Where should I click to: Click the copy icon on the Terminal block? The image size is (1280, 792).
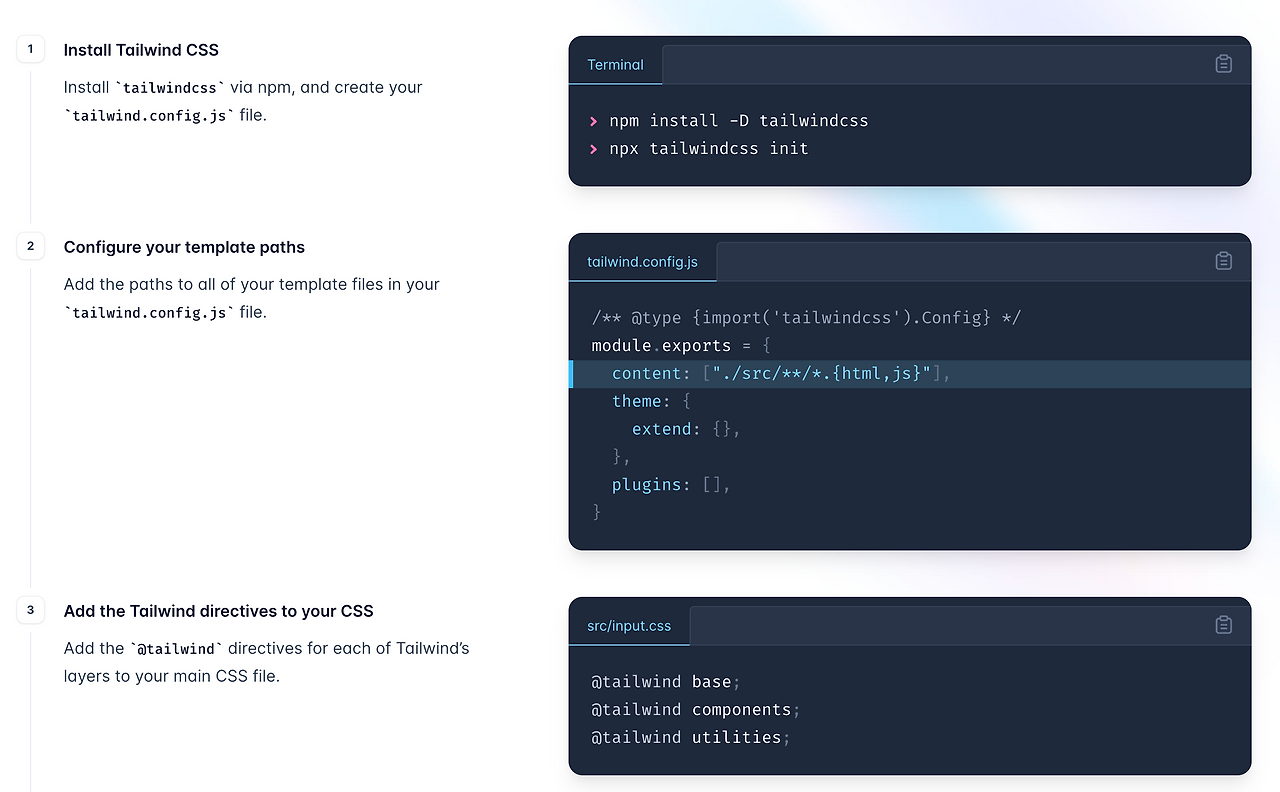coord(1223,63)
